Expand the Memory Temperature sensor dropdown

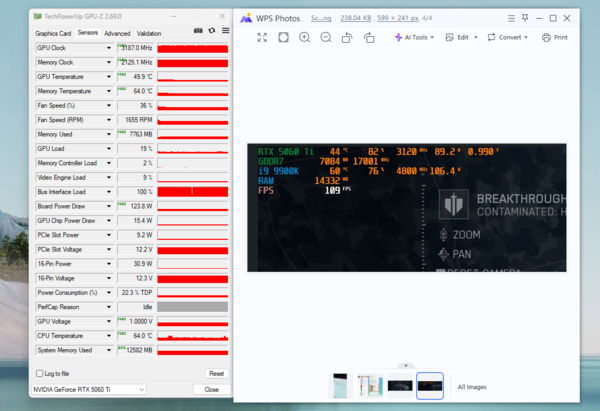coord(109,91)
